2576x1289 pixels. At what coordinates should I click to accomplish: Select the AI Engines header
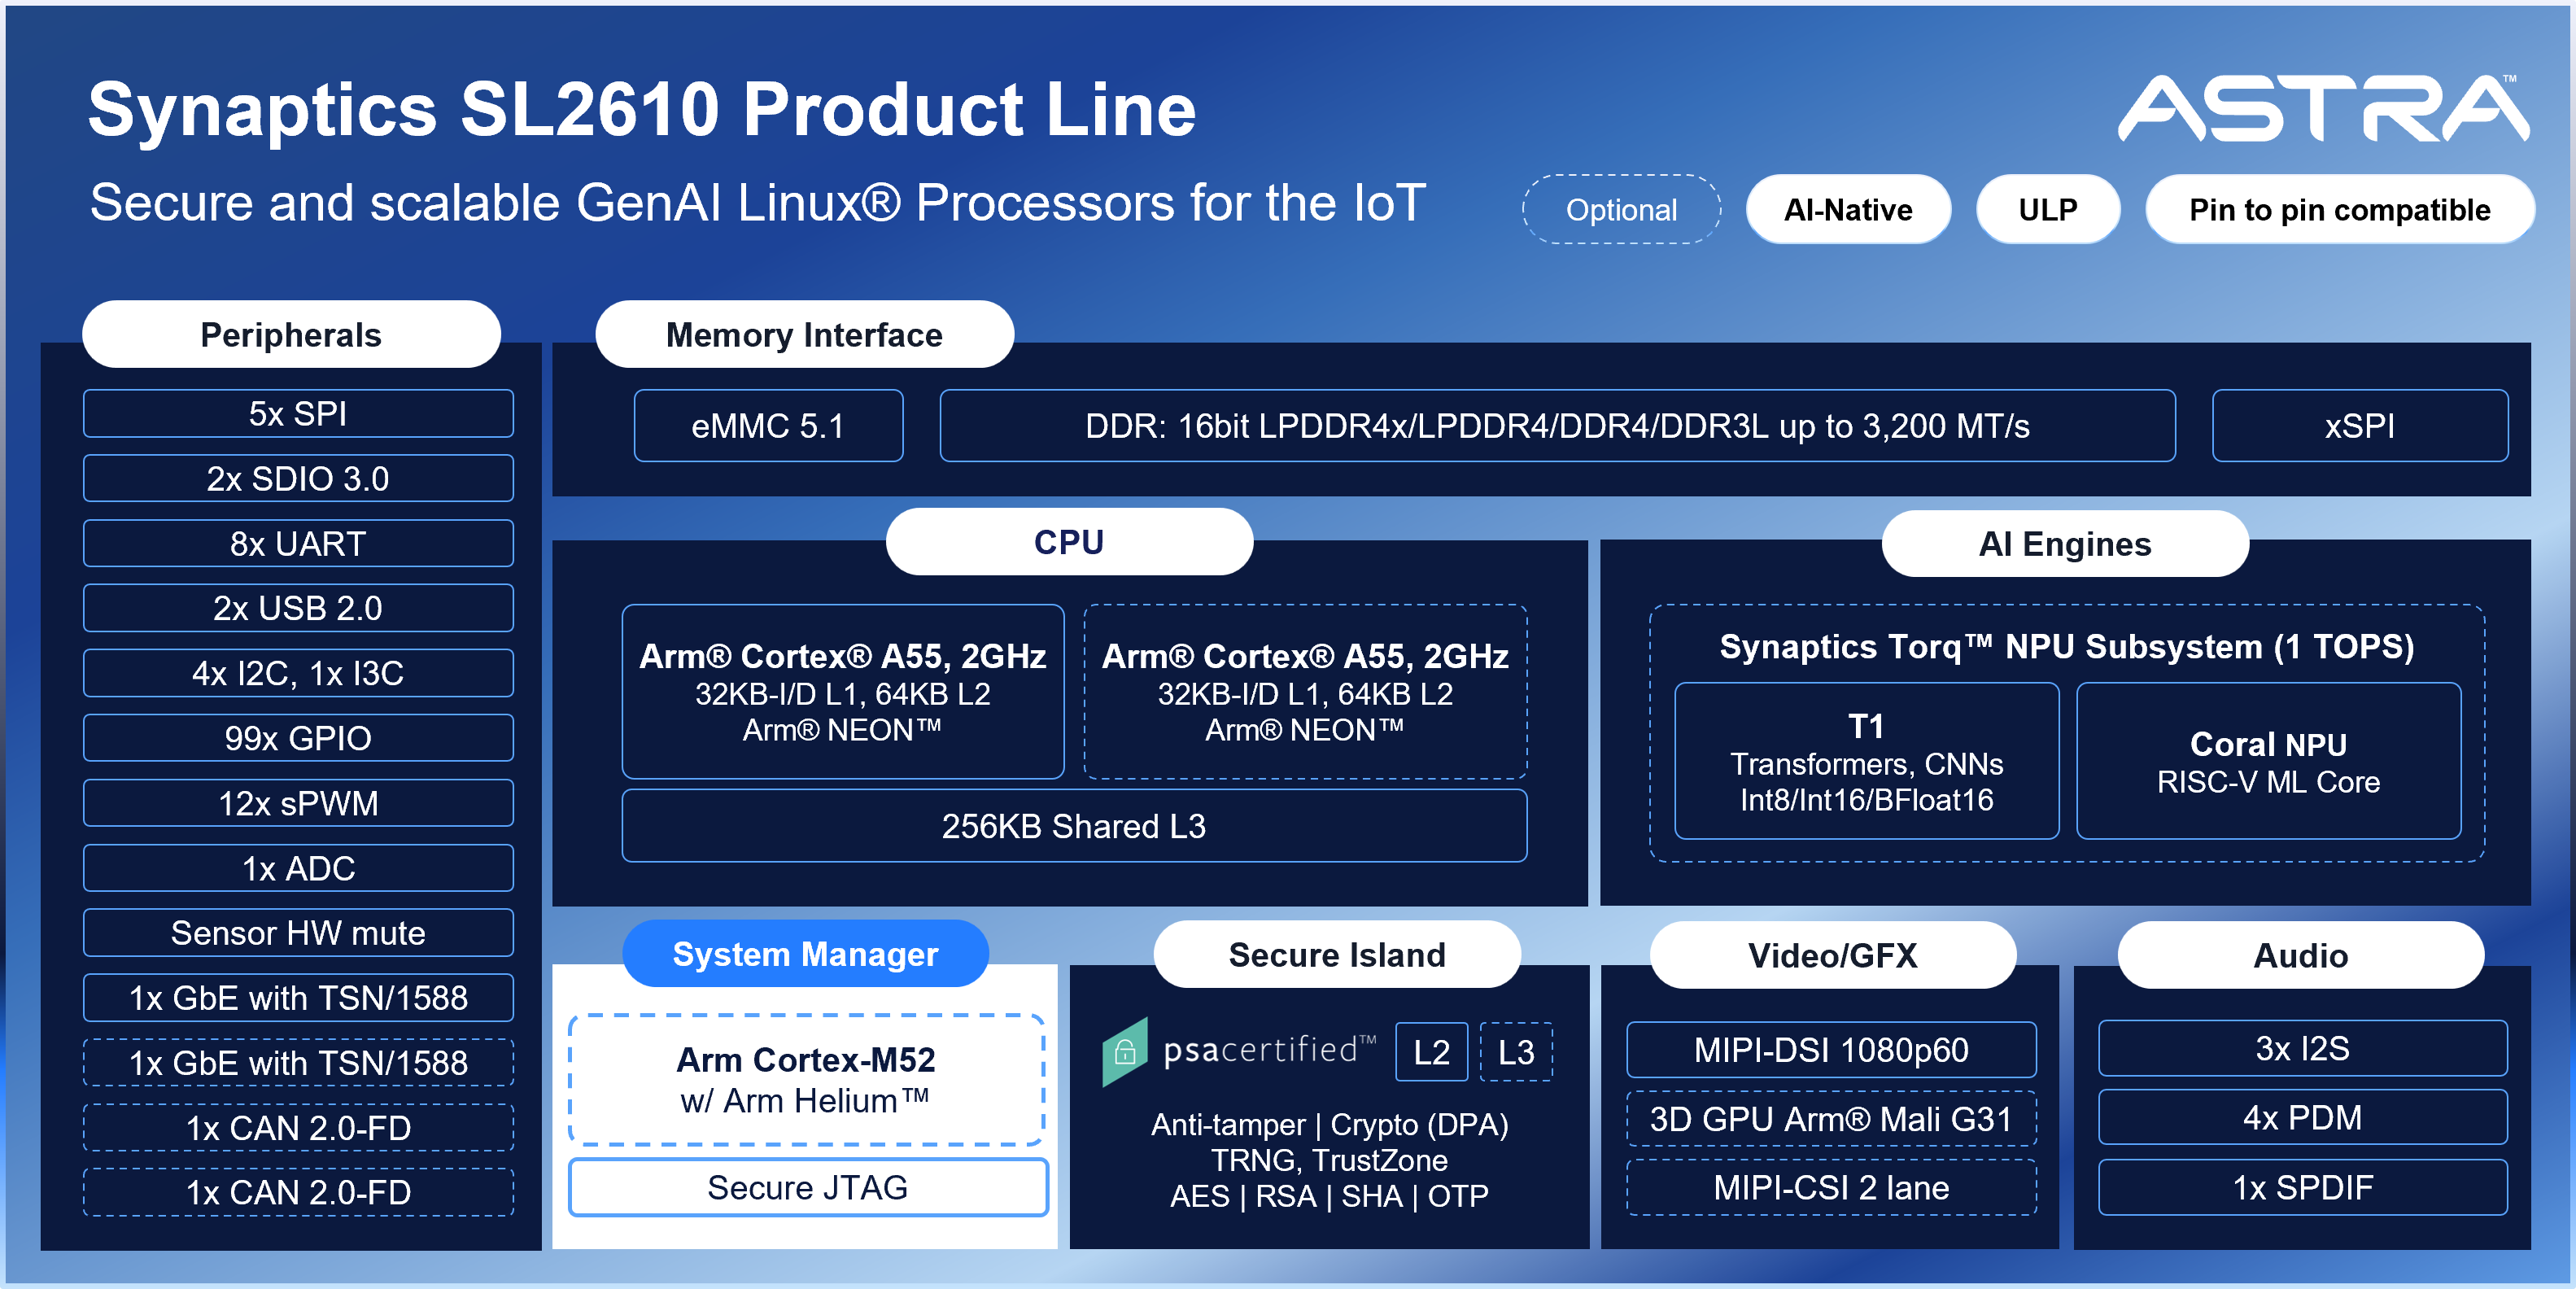[2064, 544]
